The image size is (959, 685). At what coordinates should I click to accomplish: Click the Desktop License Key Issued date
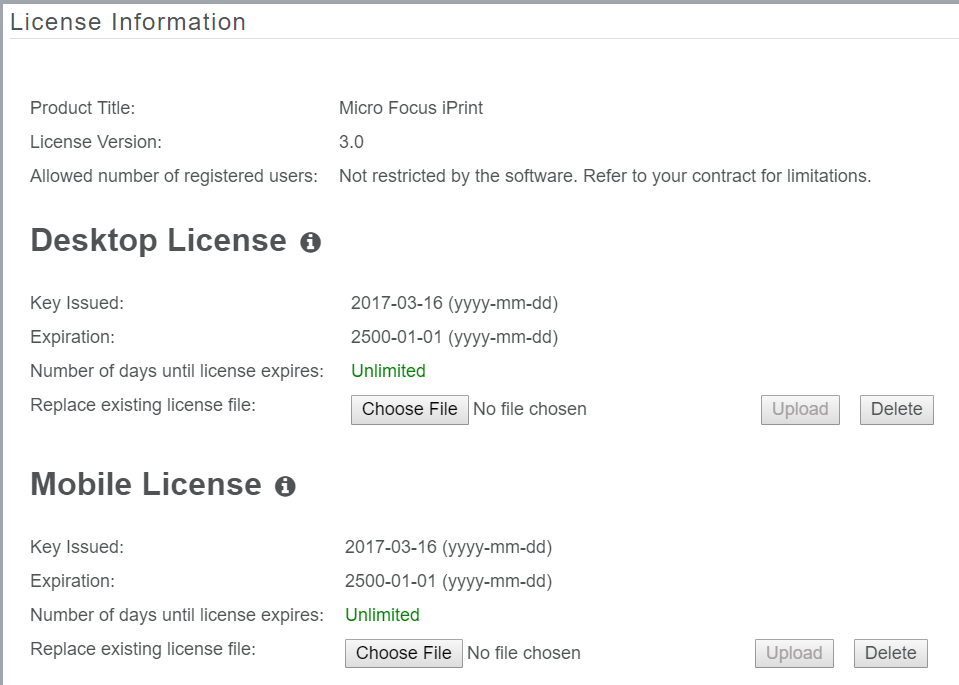point(454,303)
